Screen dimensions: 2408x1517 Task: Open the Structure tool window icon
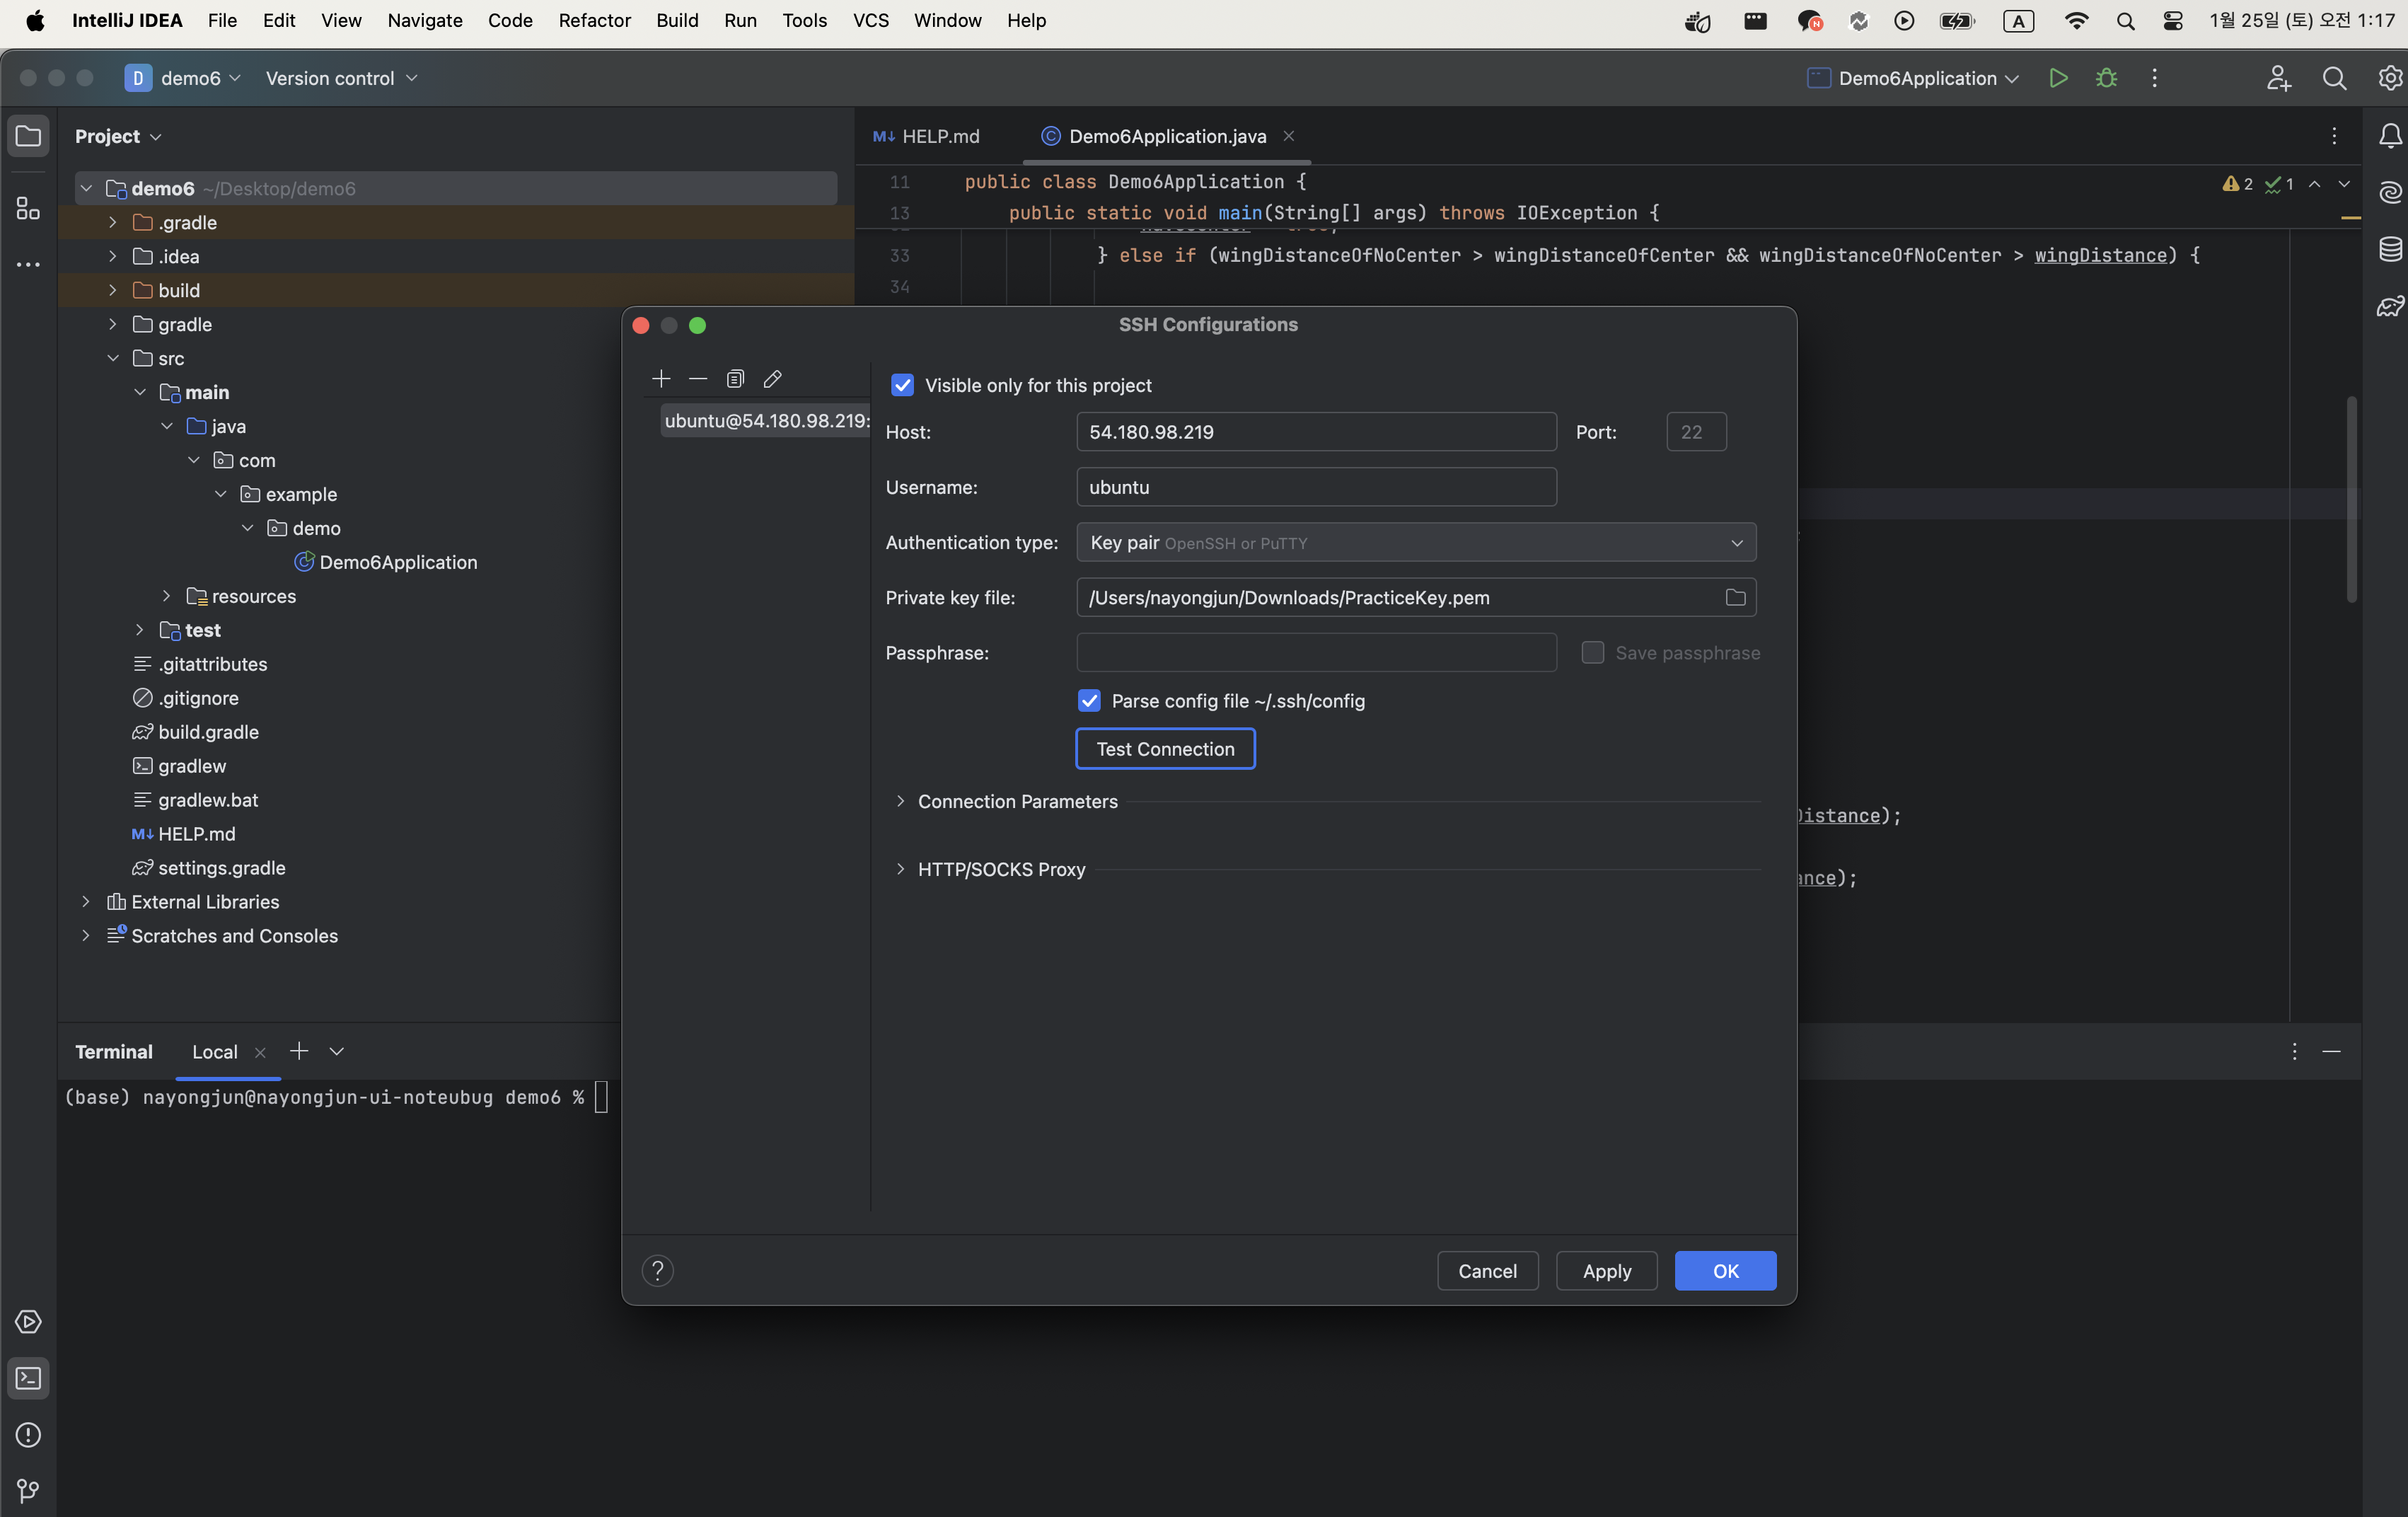click(x=28, y=208)
